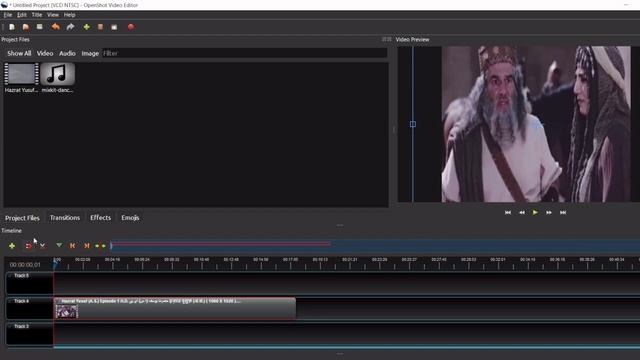Open a project using the toolbar icon
This screenshot has width=640, height=360.
point(26,27)
